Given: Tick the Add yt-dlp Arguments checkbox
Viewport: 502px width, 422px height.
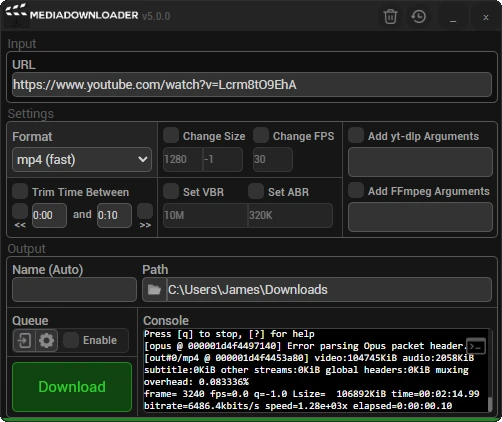Looking at the screenshot, I should tap(356, 136).
